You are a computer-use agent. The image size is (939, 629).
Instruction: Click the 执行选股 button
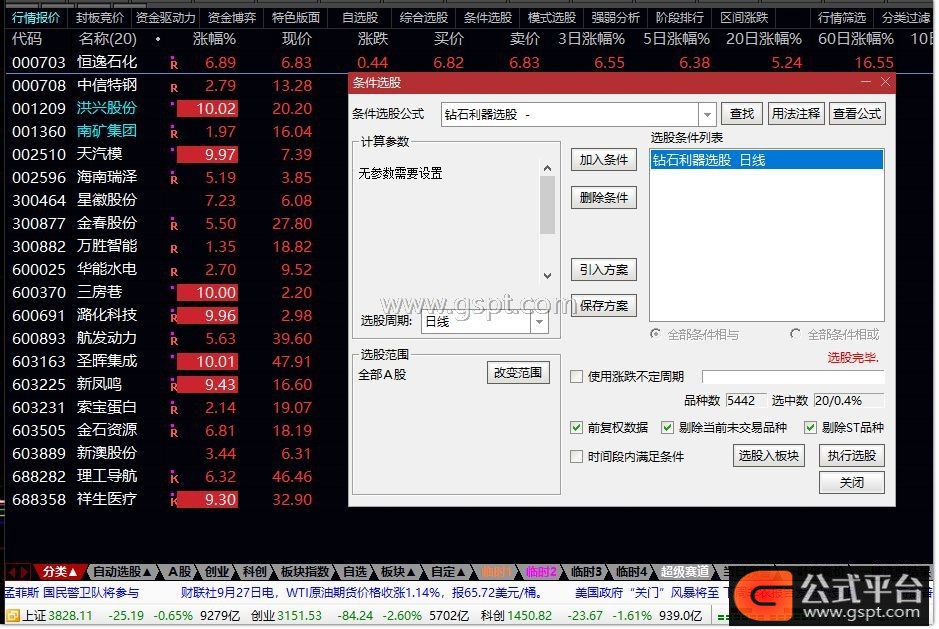[852, 456]
